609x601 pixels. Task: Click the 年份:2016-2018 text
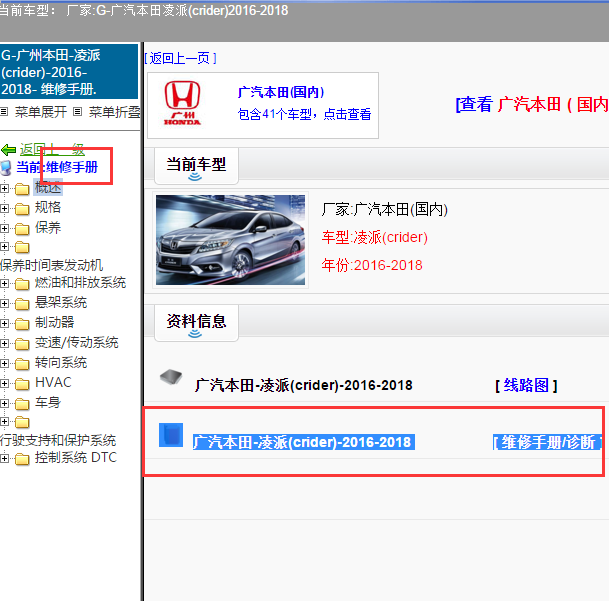tap(372, 265)
